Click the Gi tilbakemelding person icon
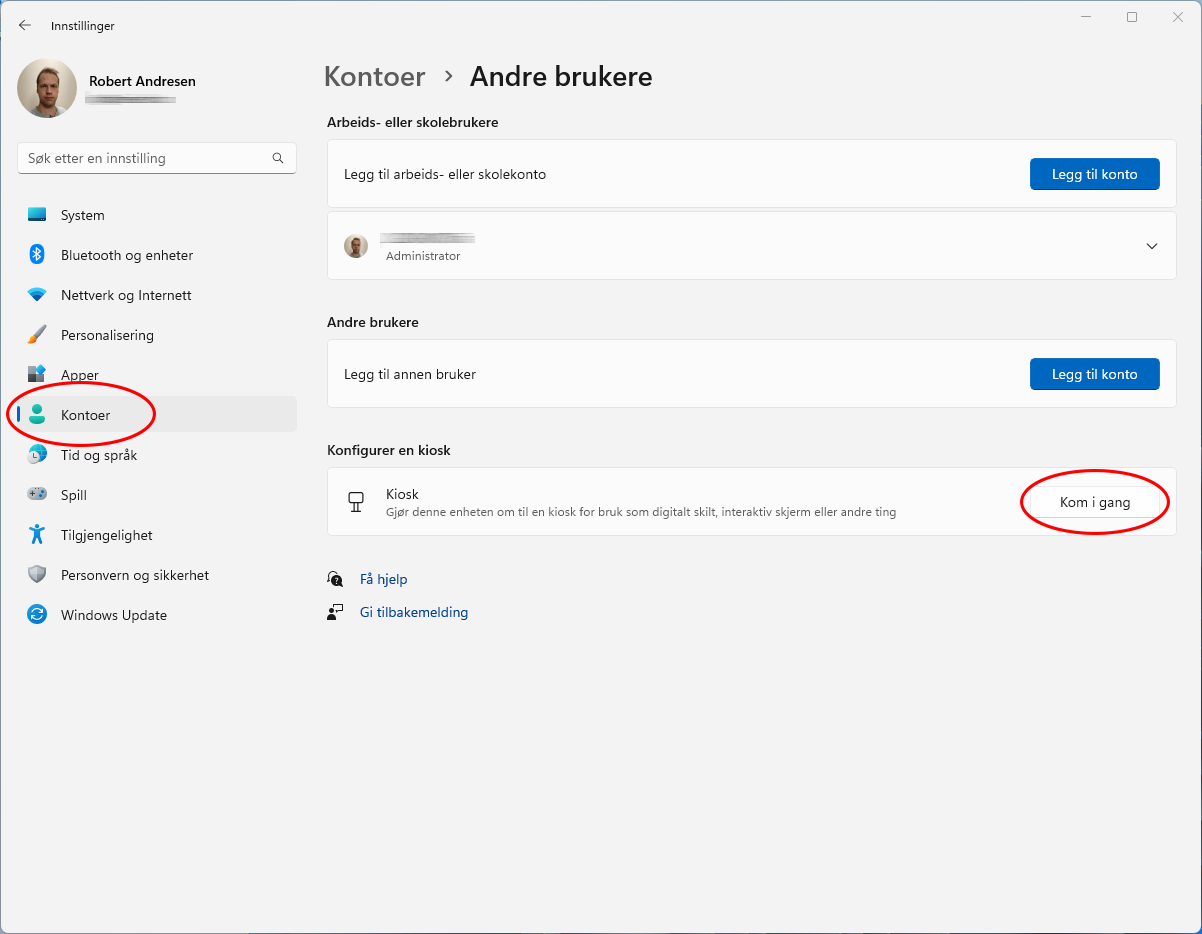 (x=335, y=612)
